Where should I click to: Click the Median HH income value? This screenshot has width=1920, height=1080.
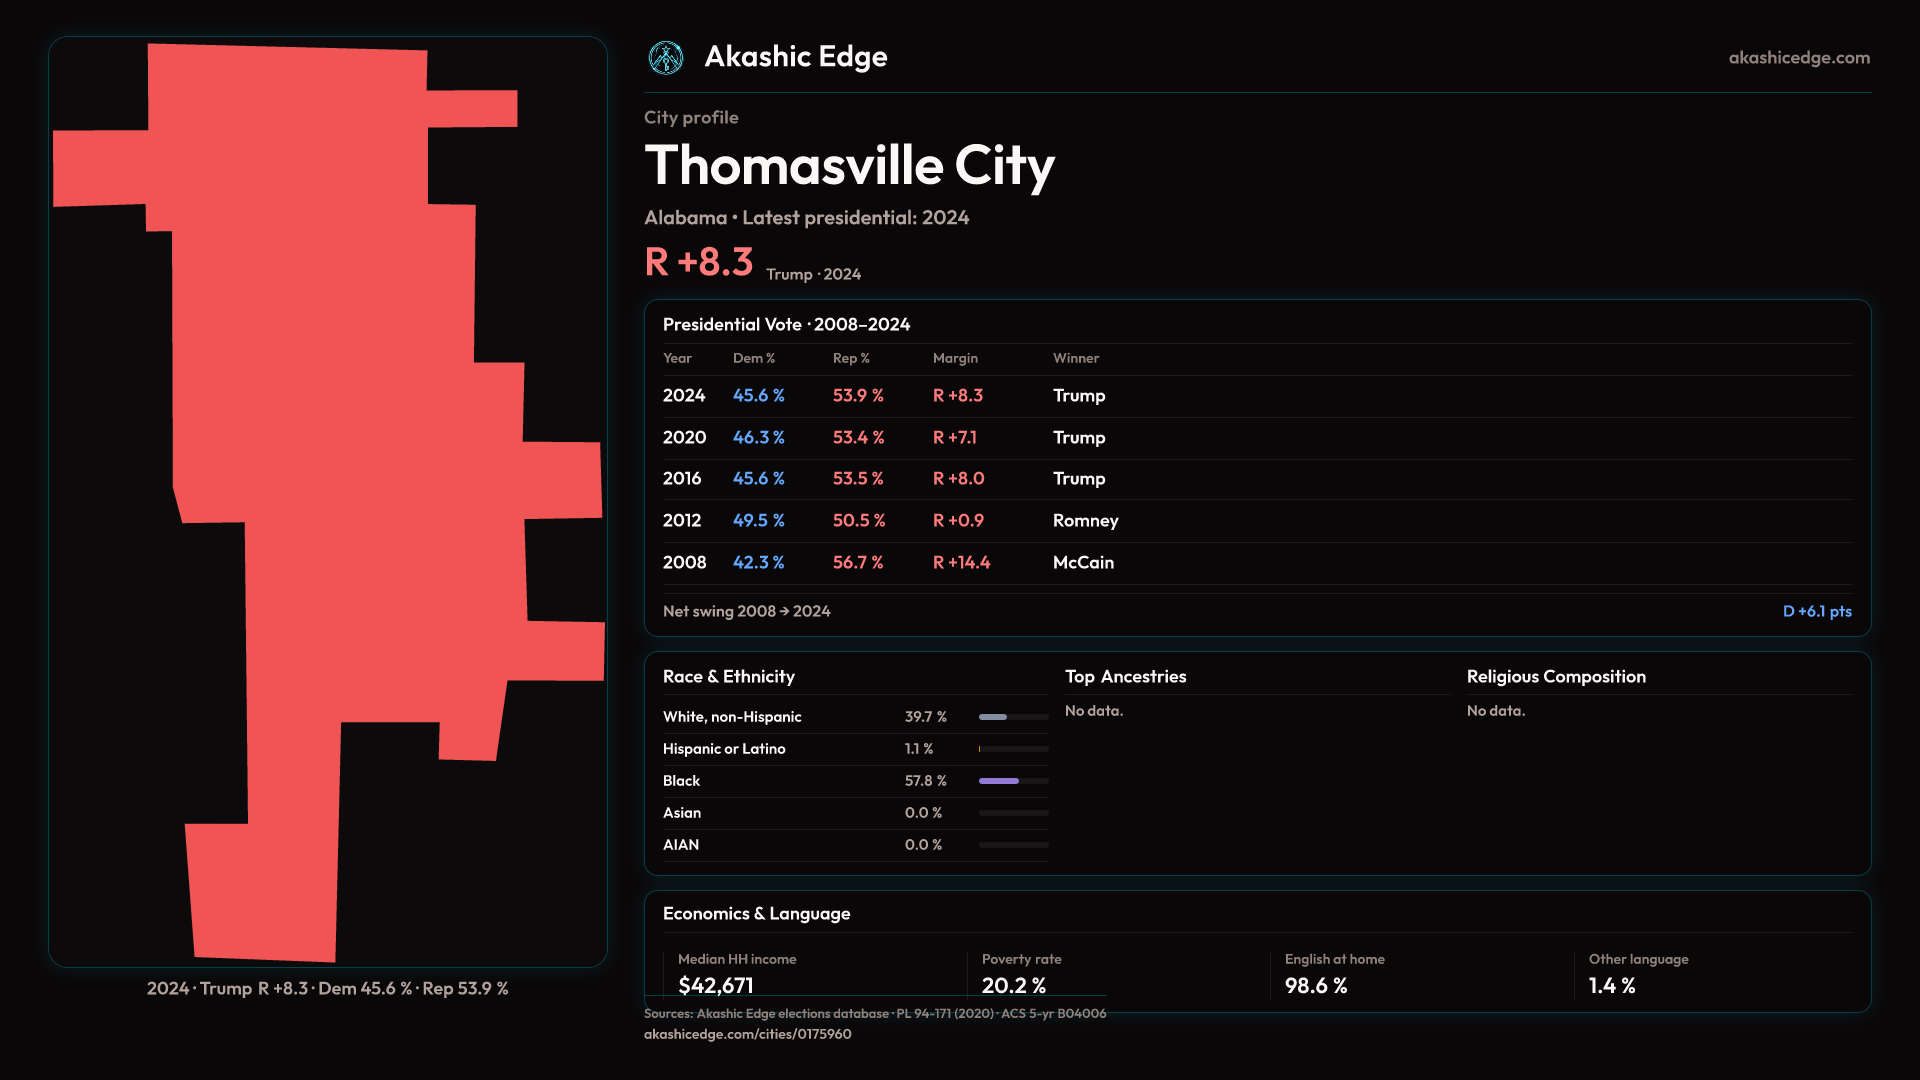pyautogui.click(x=716, y=985)
